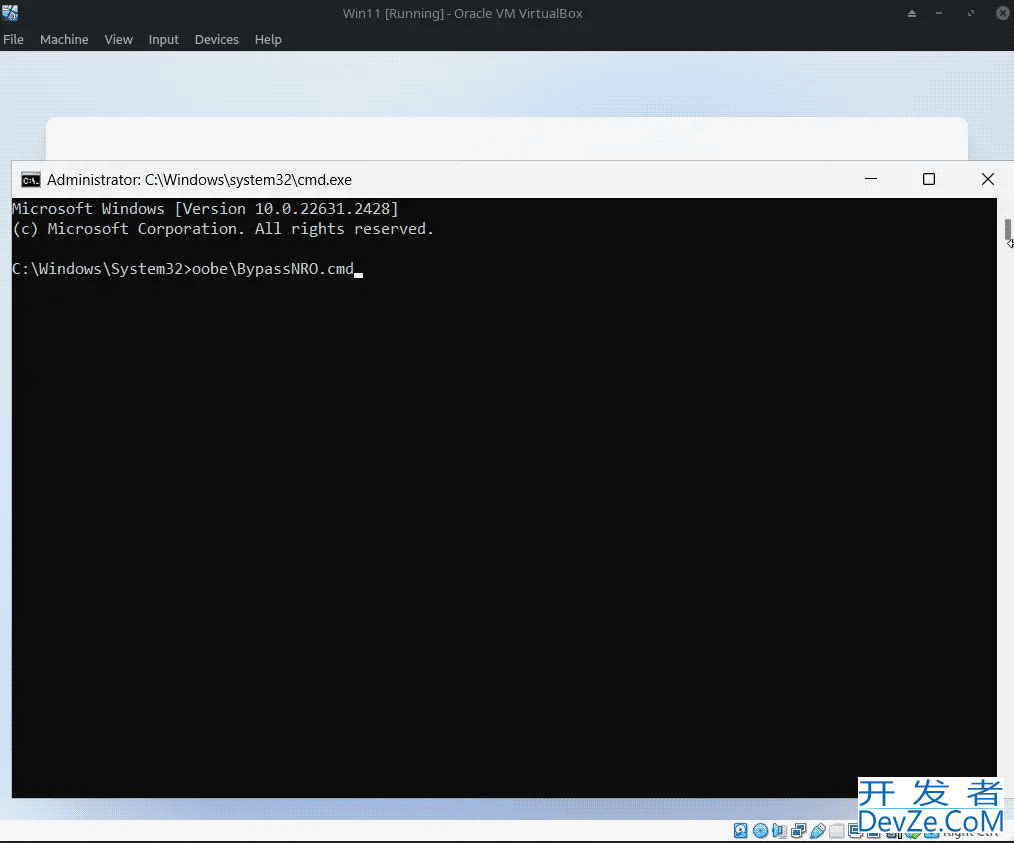Open the View menu
1014x843 pixels.
(118, 39)
